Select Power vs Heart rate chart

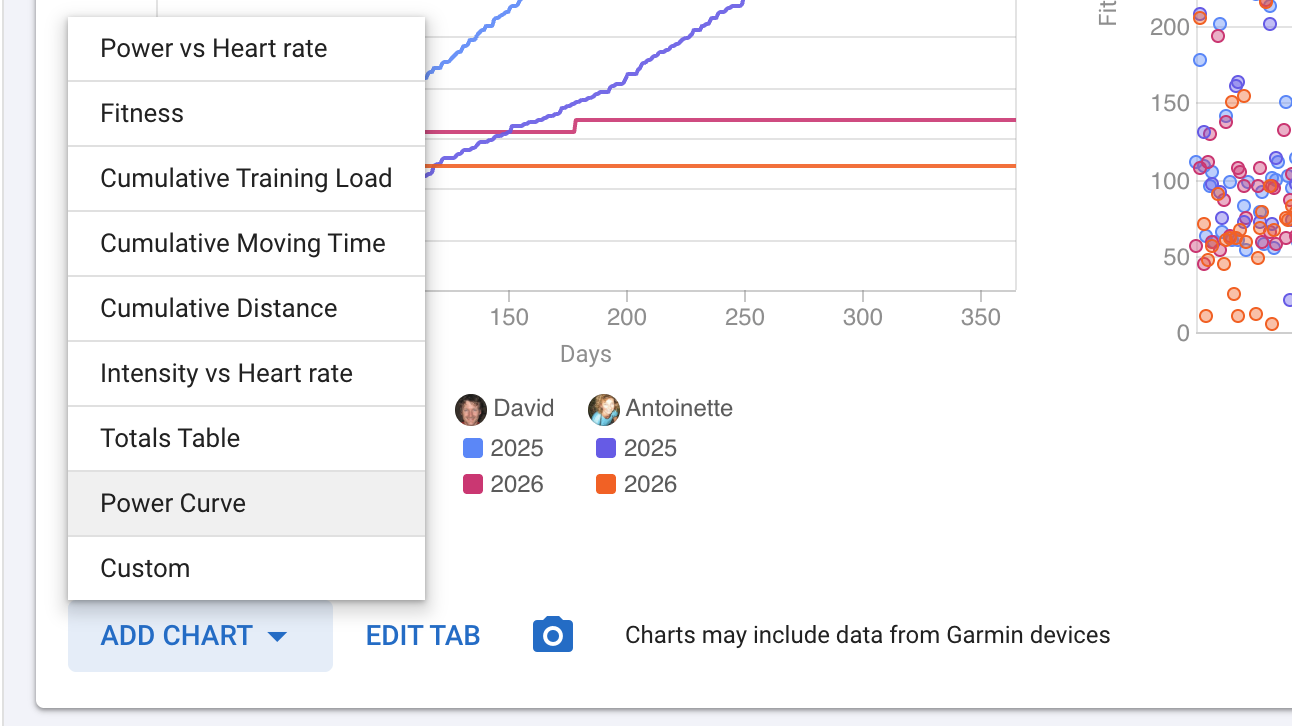(x=214, y=49)
